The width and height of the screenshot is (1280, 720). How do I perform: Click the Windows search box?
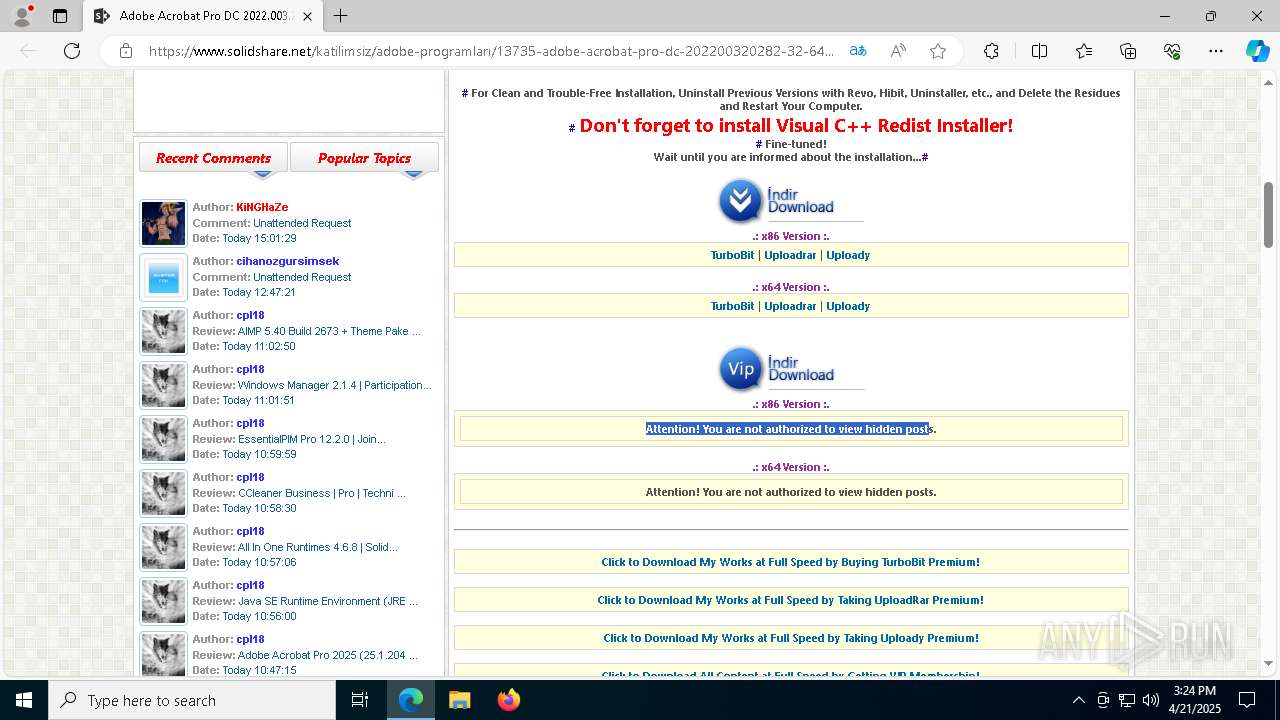point(192,700)
